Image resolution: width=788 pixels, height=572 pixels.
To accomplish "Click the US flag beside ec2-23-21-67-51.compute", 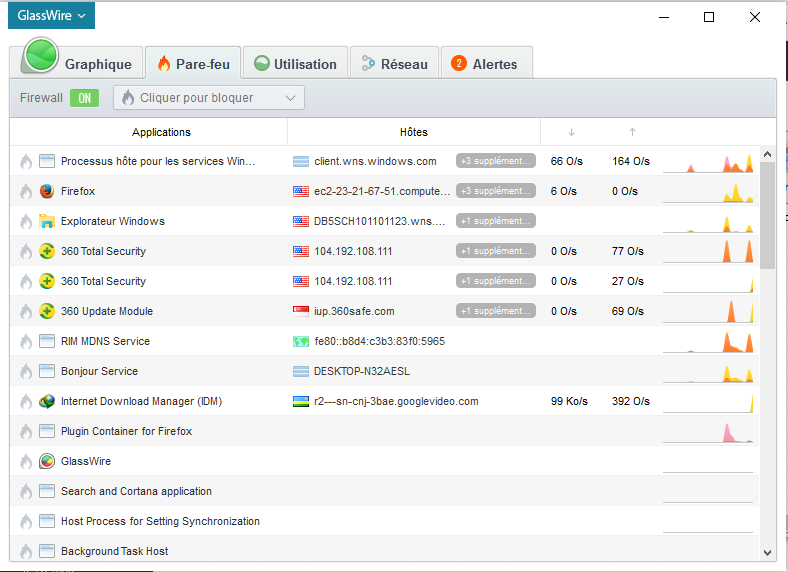I will pyautogui.click(x=301, y=191).
